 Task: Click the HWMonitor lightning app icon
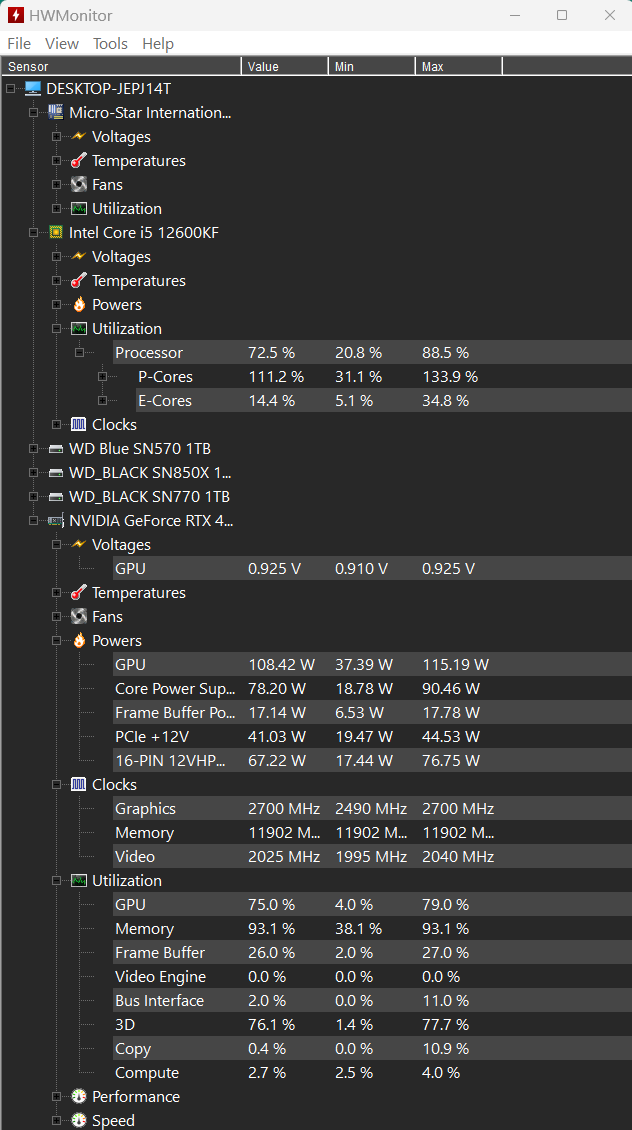pyautogui.click(x=16, y=15)
